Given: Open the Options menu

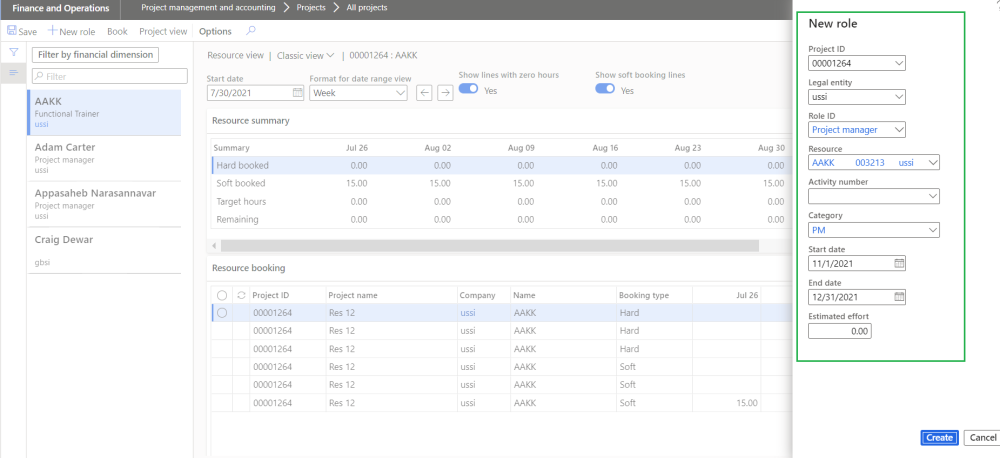Looking at the screenshot, I should click(x=215, y=32).
